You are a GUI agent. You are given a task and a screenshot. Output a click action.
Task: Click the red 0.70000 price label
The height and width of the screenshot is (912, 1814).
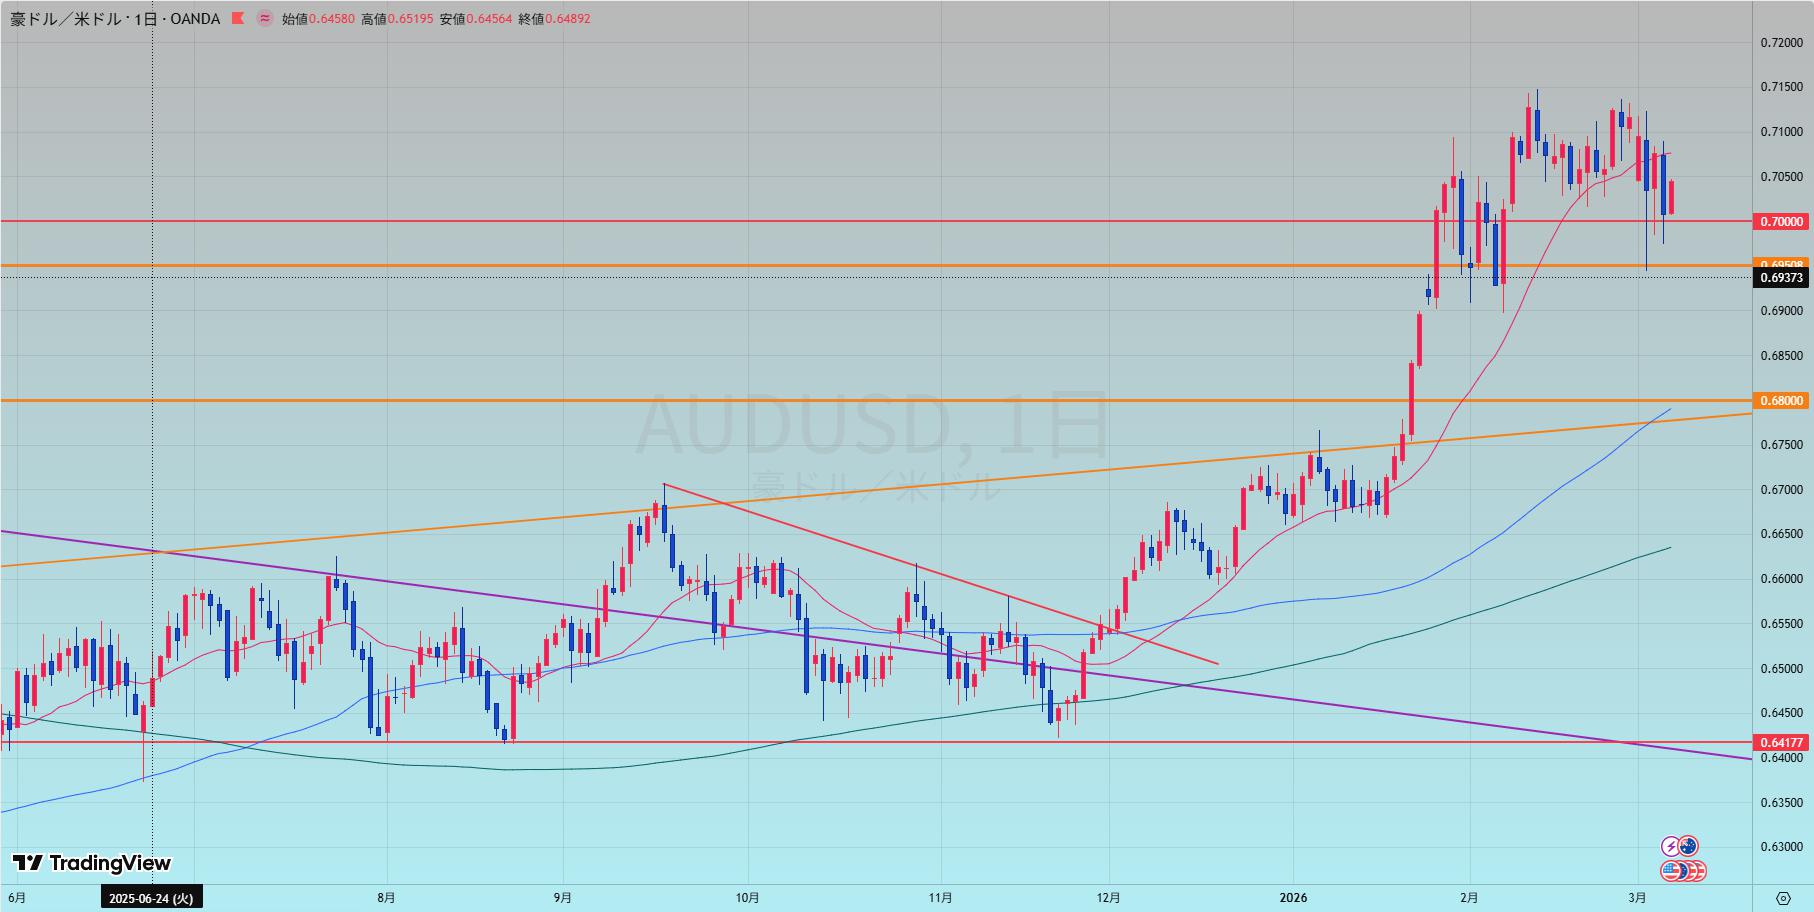coord(1782,221)
